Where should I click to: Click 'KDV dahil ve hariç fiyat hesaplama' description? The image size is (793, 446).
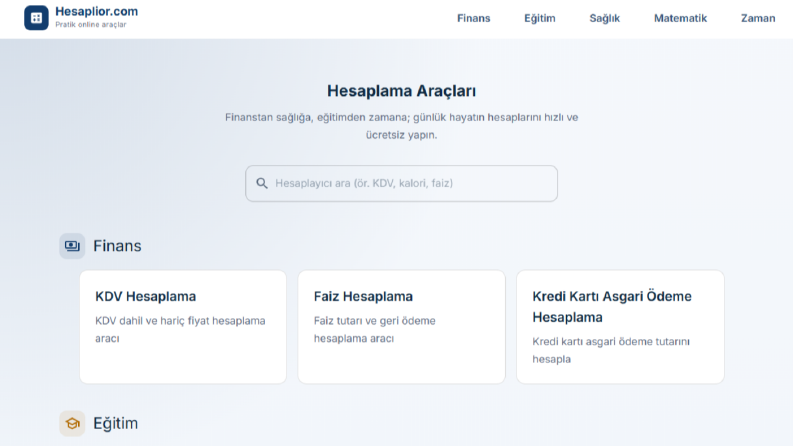pos(180,321)
